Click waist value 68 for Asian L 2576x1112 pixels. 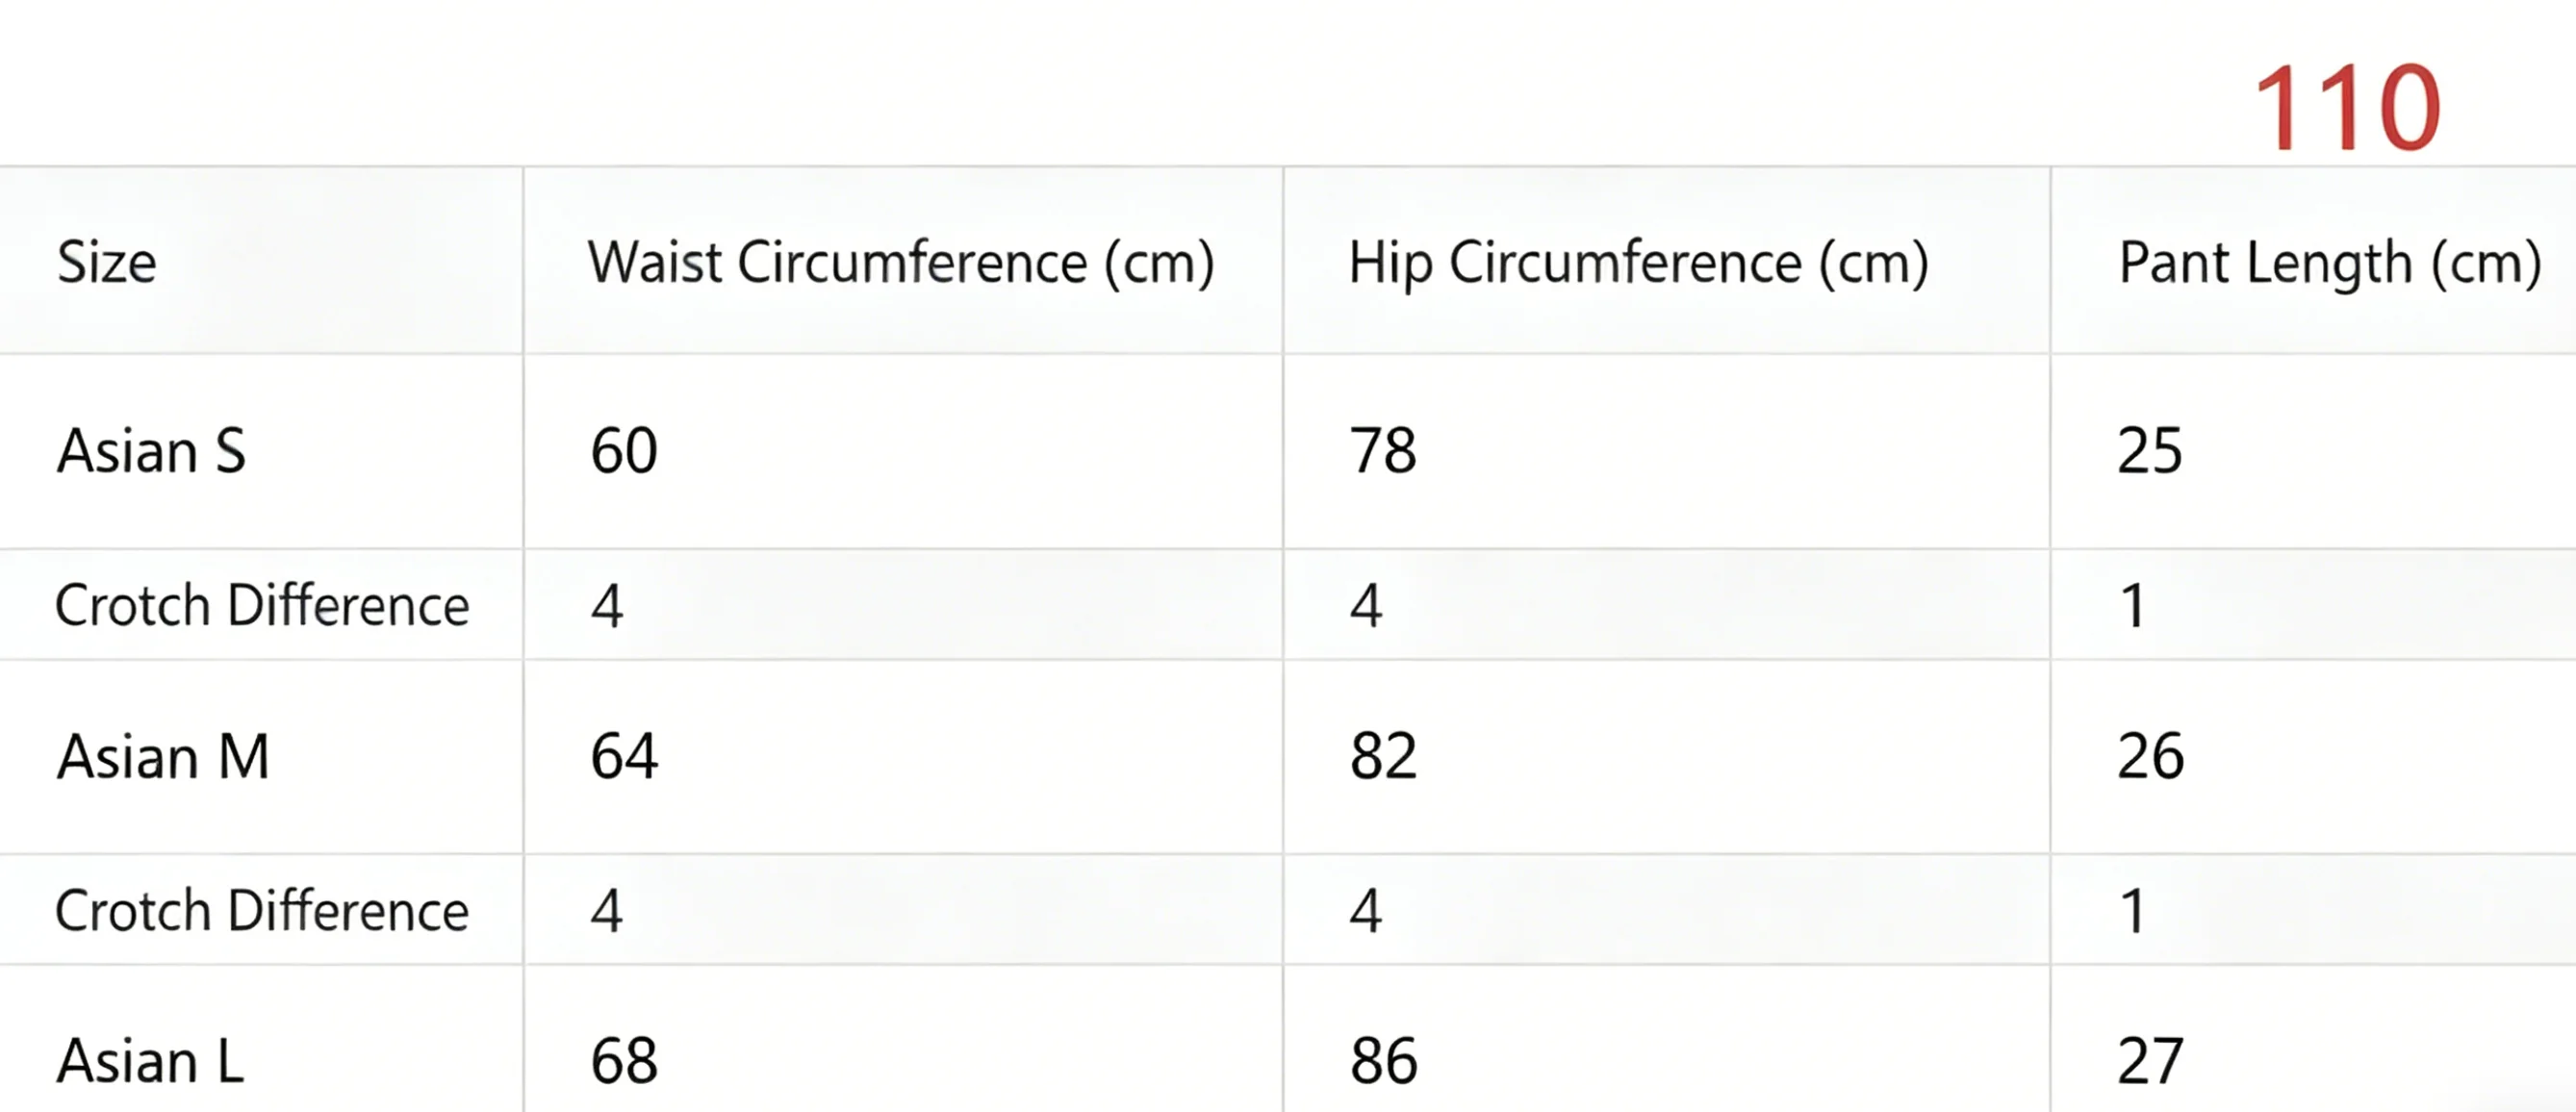[x=624, y=1061]
